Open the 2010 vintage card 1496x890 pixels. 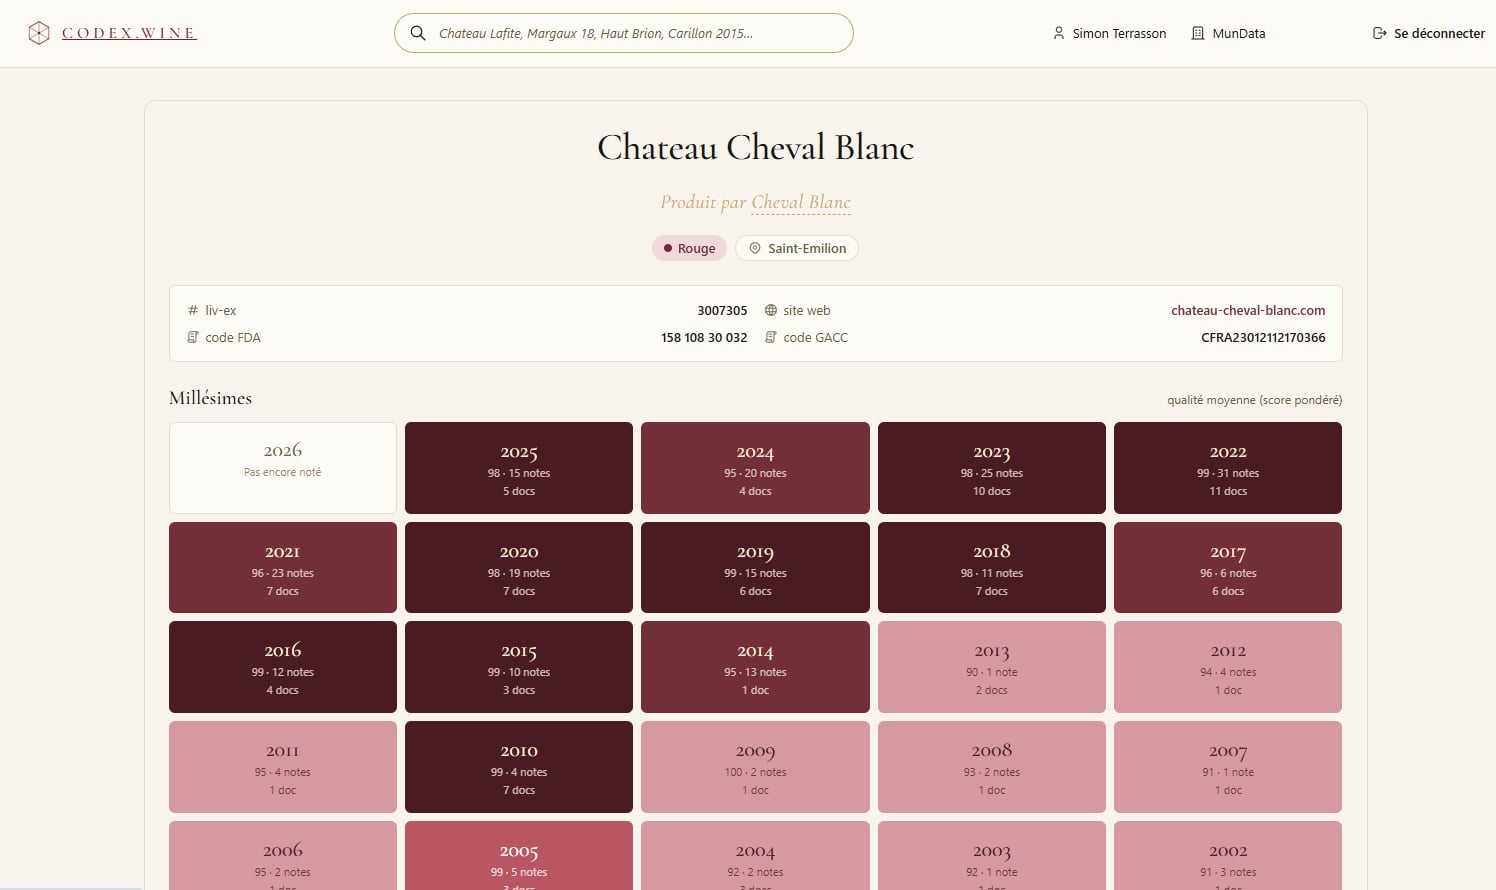519,767
